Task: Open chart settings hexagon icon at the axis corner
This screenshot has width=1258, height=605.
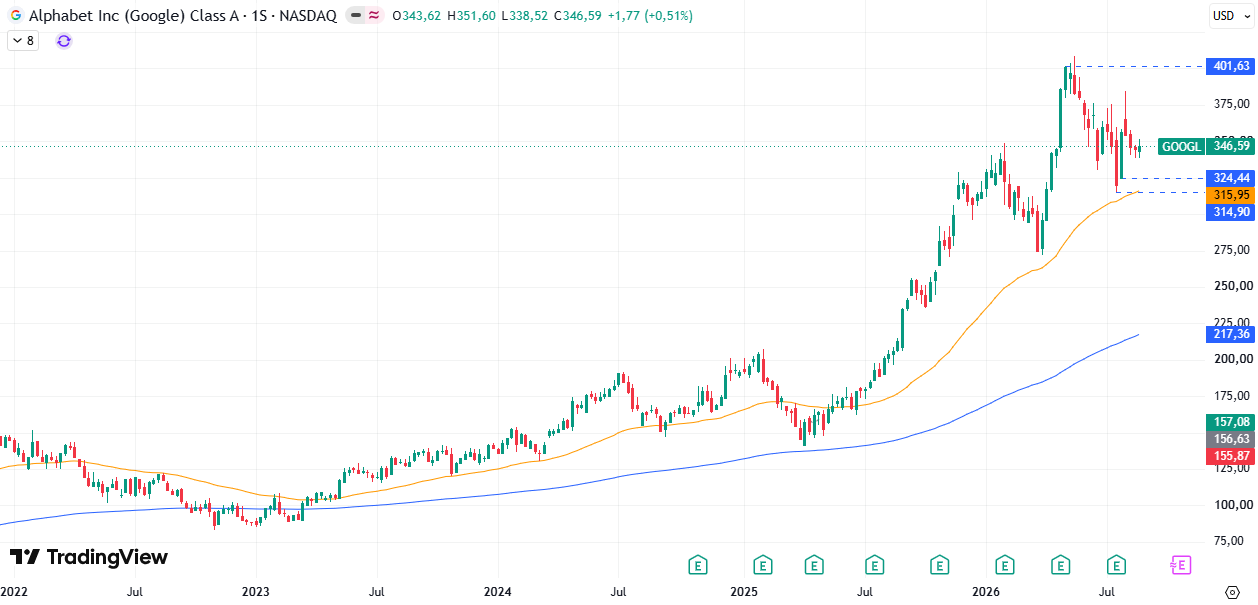Action: (1232, 592)
